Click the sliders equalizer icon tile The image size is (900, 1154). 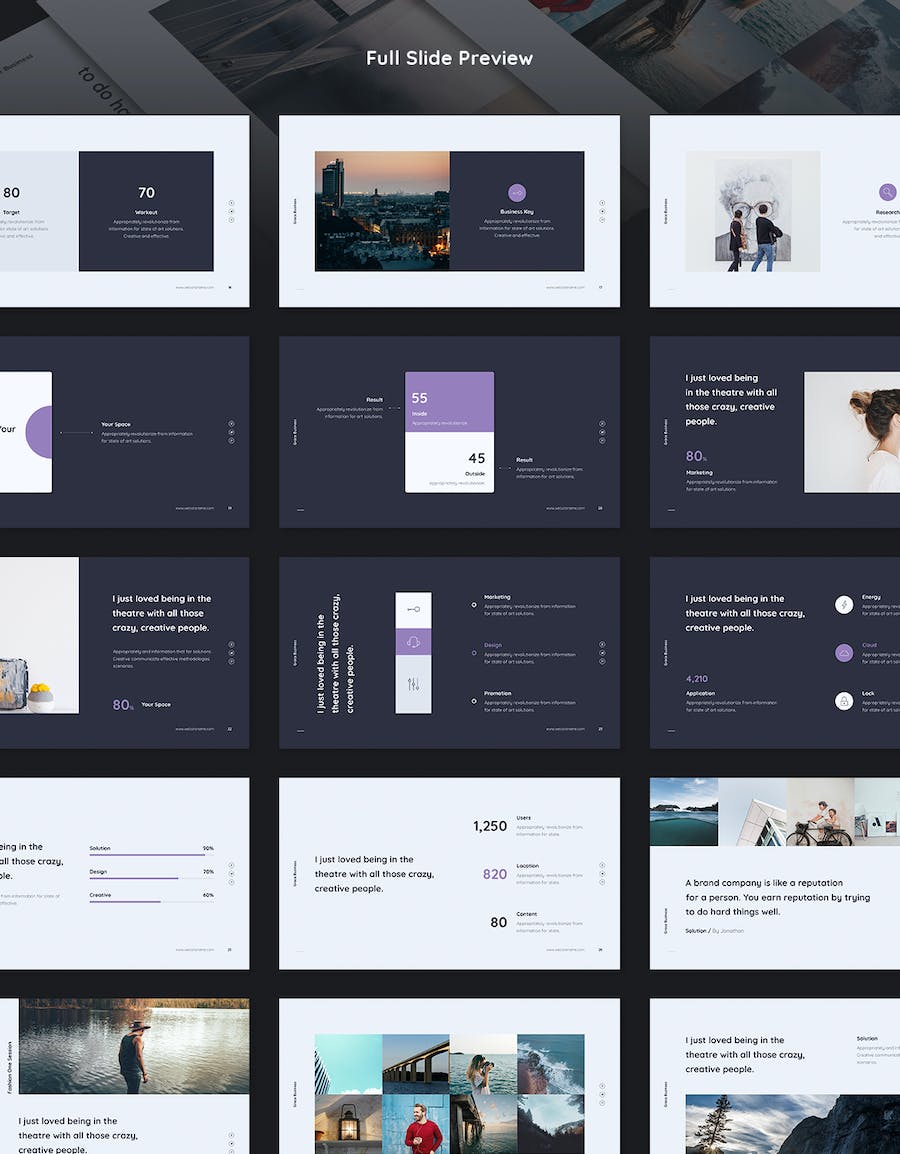pos(413,684)
